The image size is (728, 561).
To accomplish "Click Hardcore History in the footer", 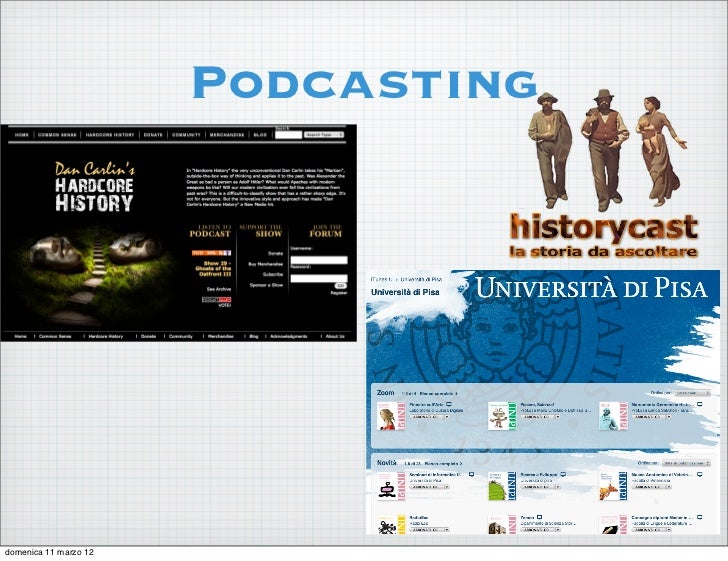I will point(106,336).
